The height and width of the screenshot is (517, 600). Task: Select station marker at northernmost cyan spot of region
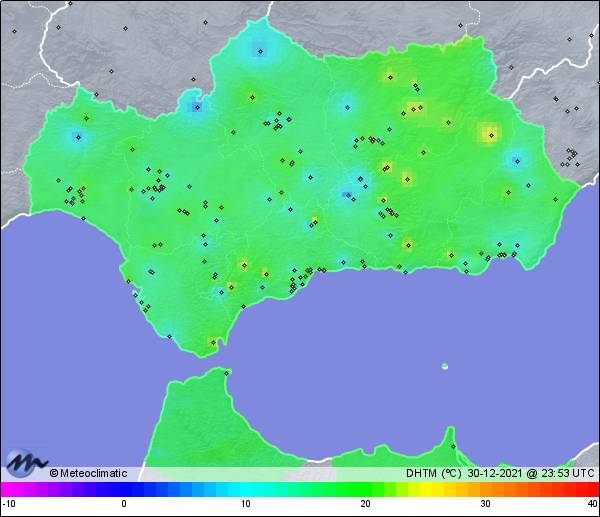coord(261,51)
